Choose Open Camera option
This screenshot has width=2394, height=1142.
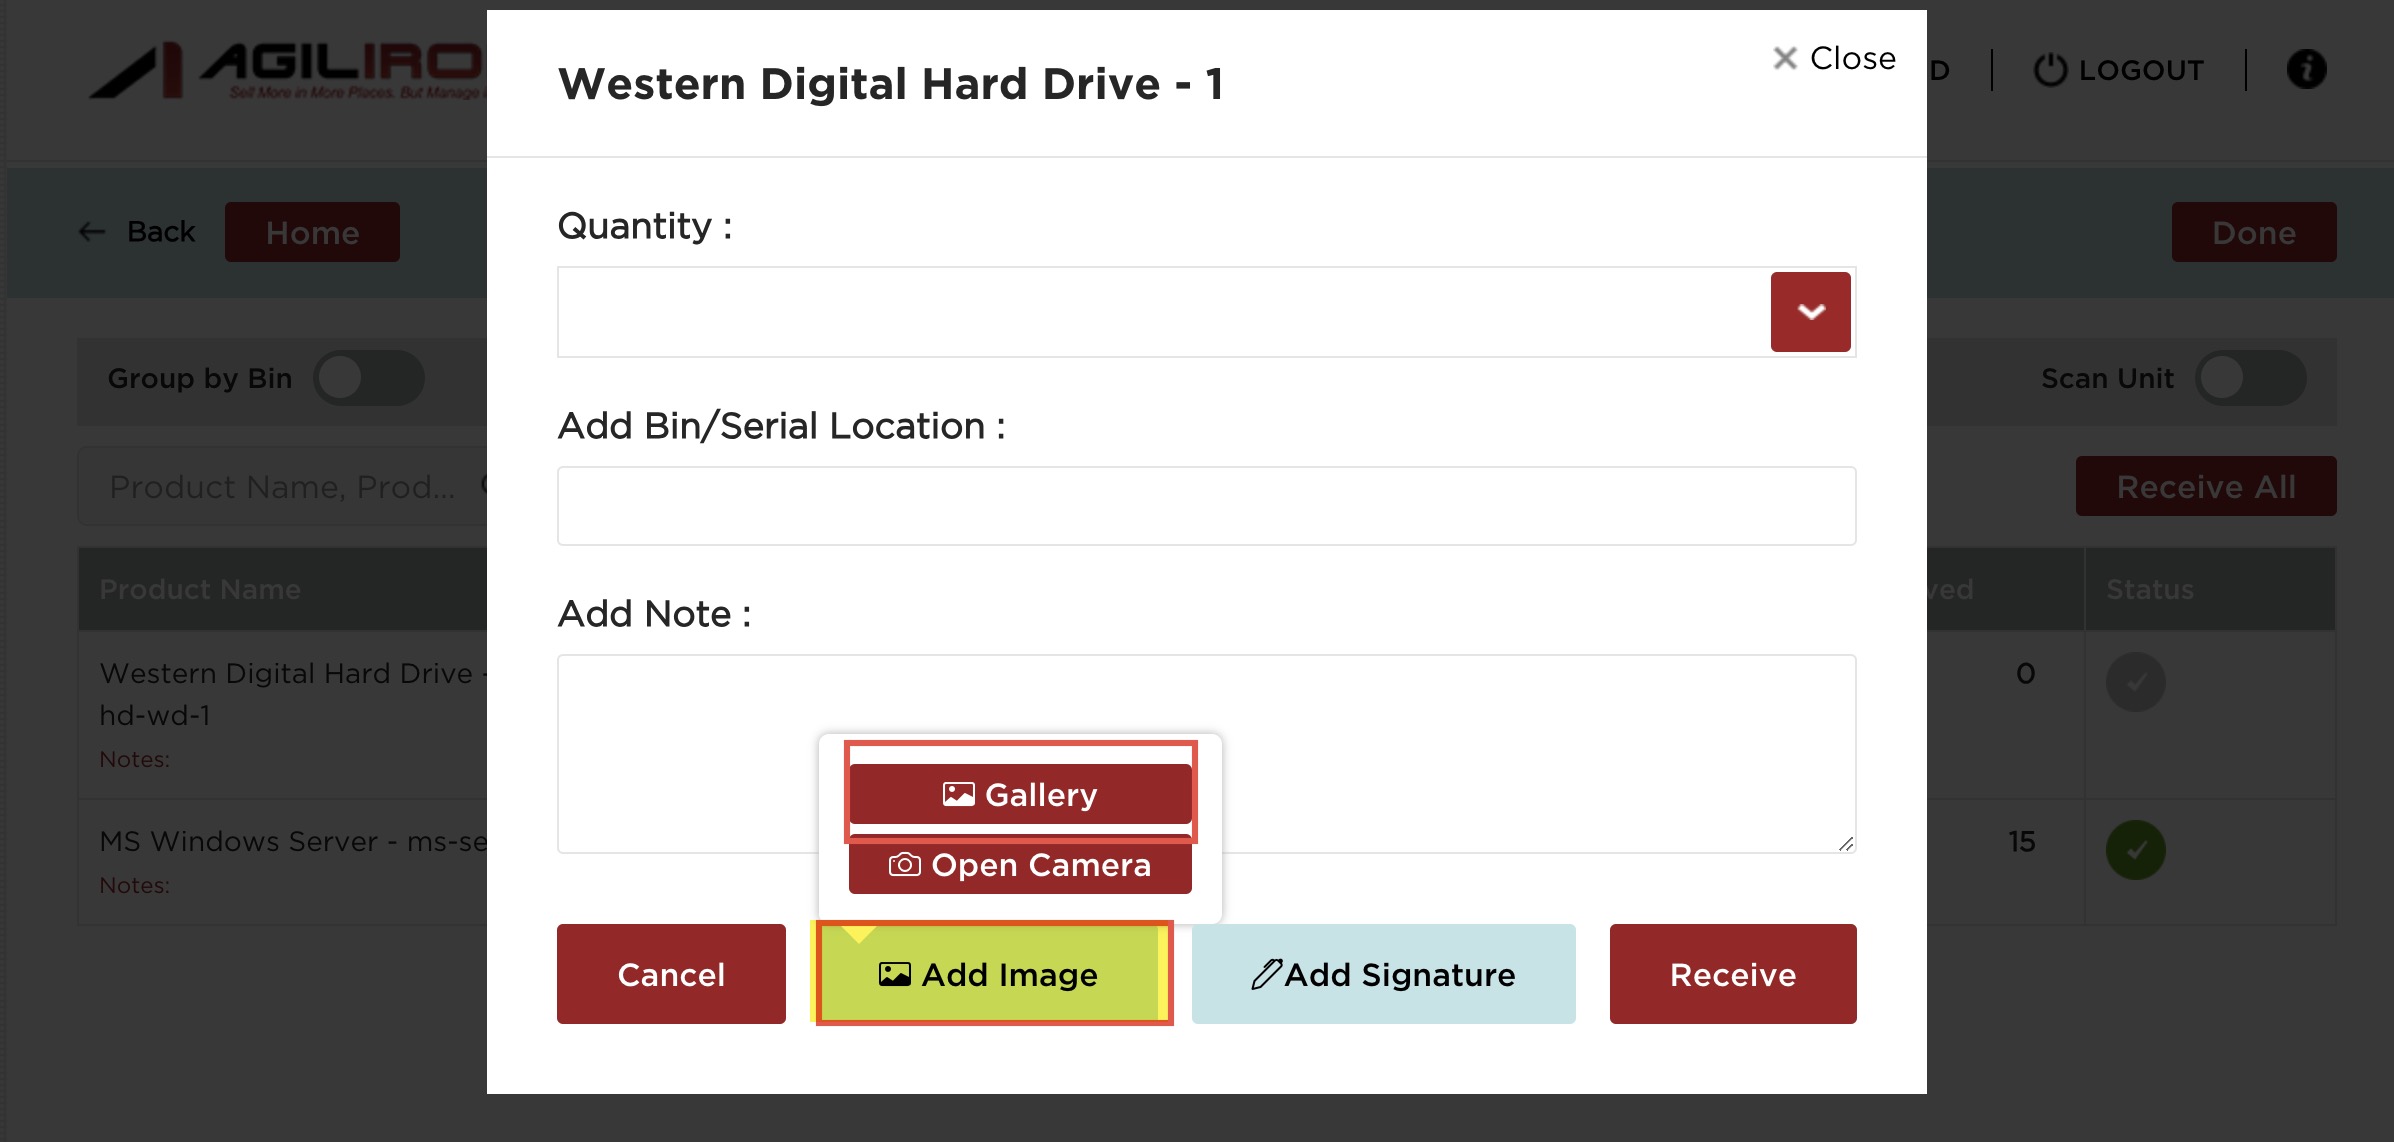(x=1020, y=865)
